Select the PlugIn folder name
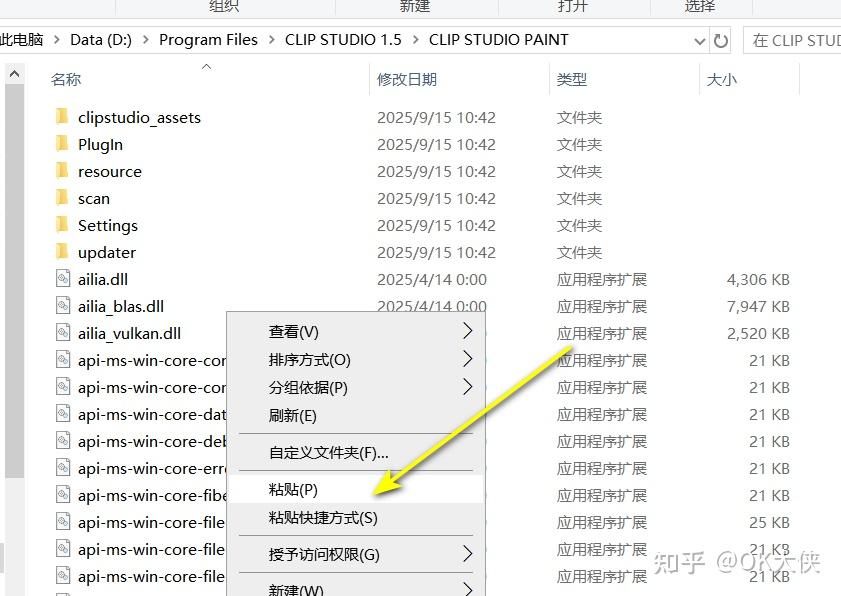The width and height of the screenshot is (841, 596). [x=100, y=145]
